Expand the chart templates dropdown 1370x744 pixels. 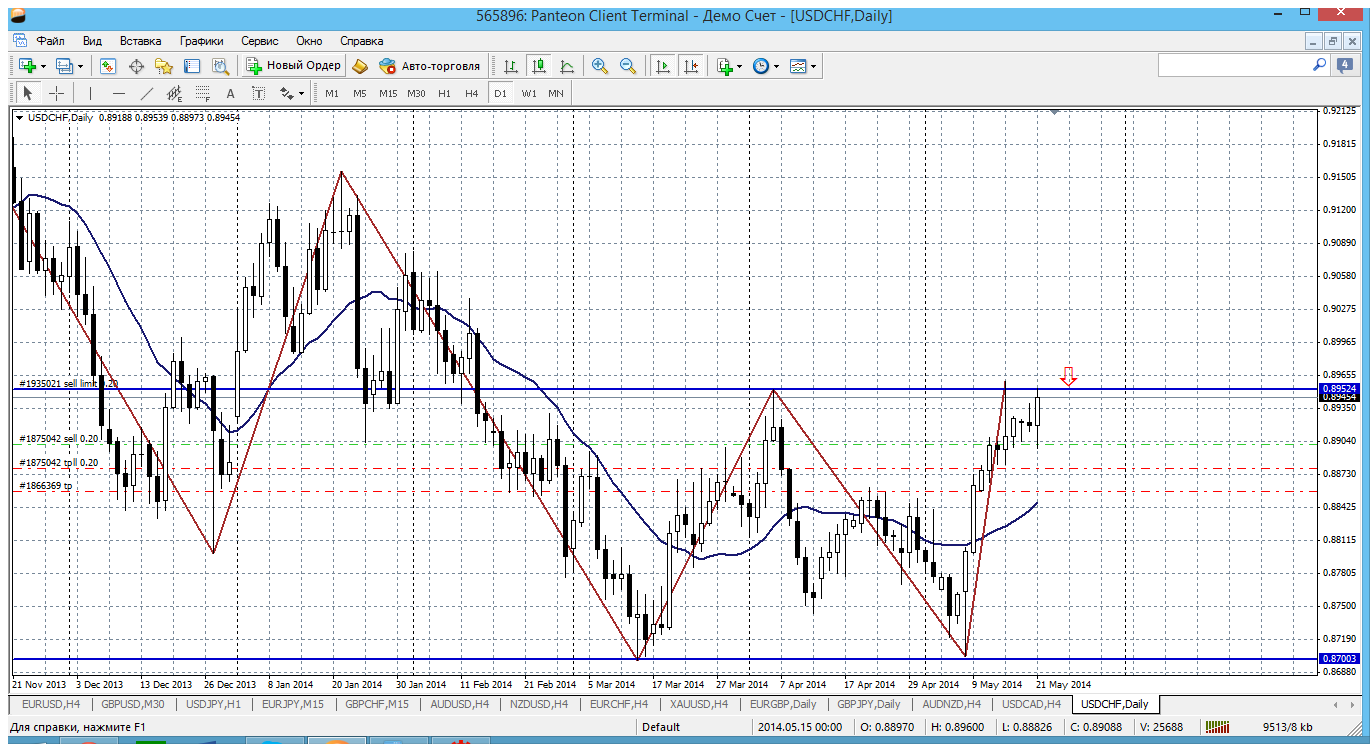813,66
